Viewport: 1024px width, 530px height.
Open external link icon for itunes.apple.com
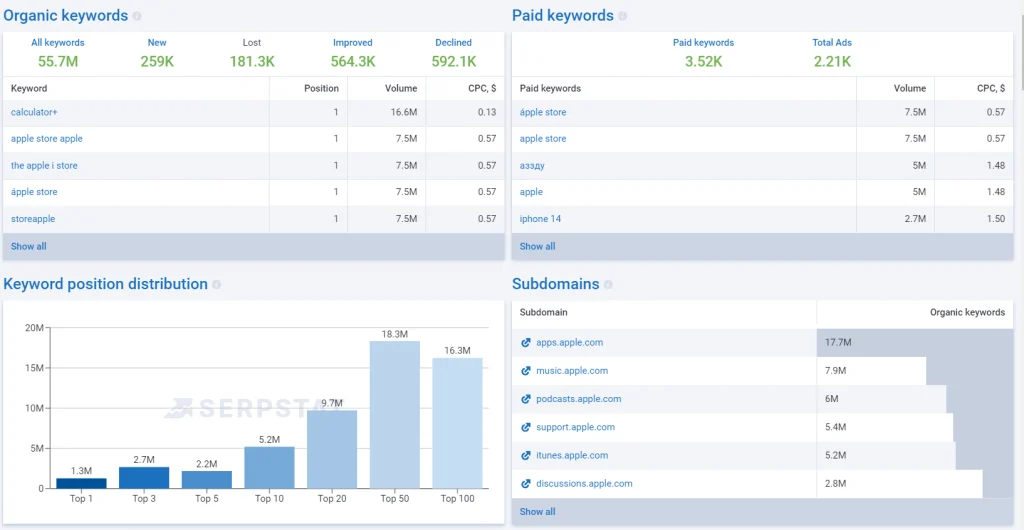[525, 456]
